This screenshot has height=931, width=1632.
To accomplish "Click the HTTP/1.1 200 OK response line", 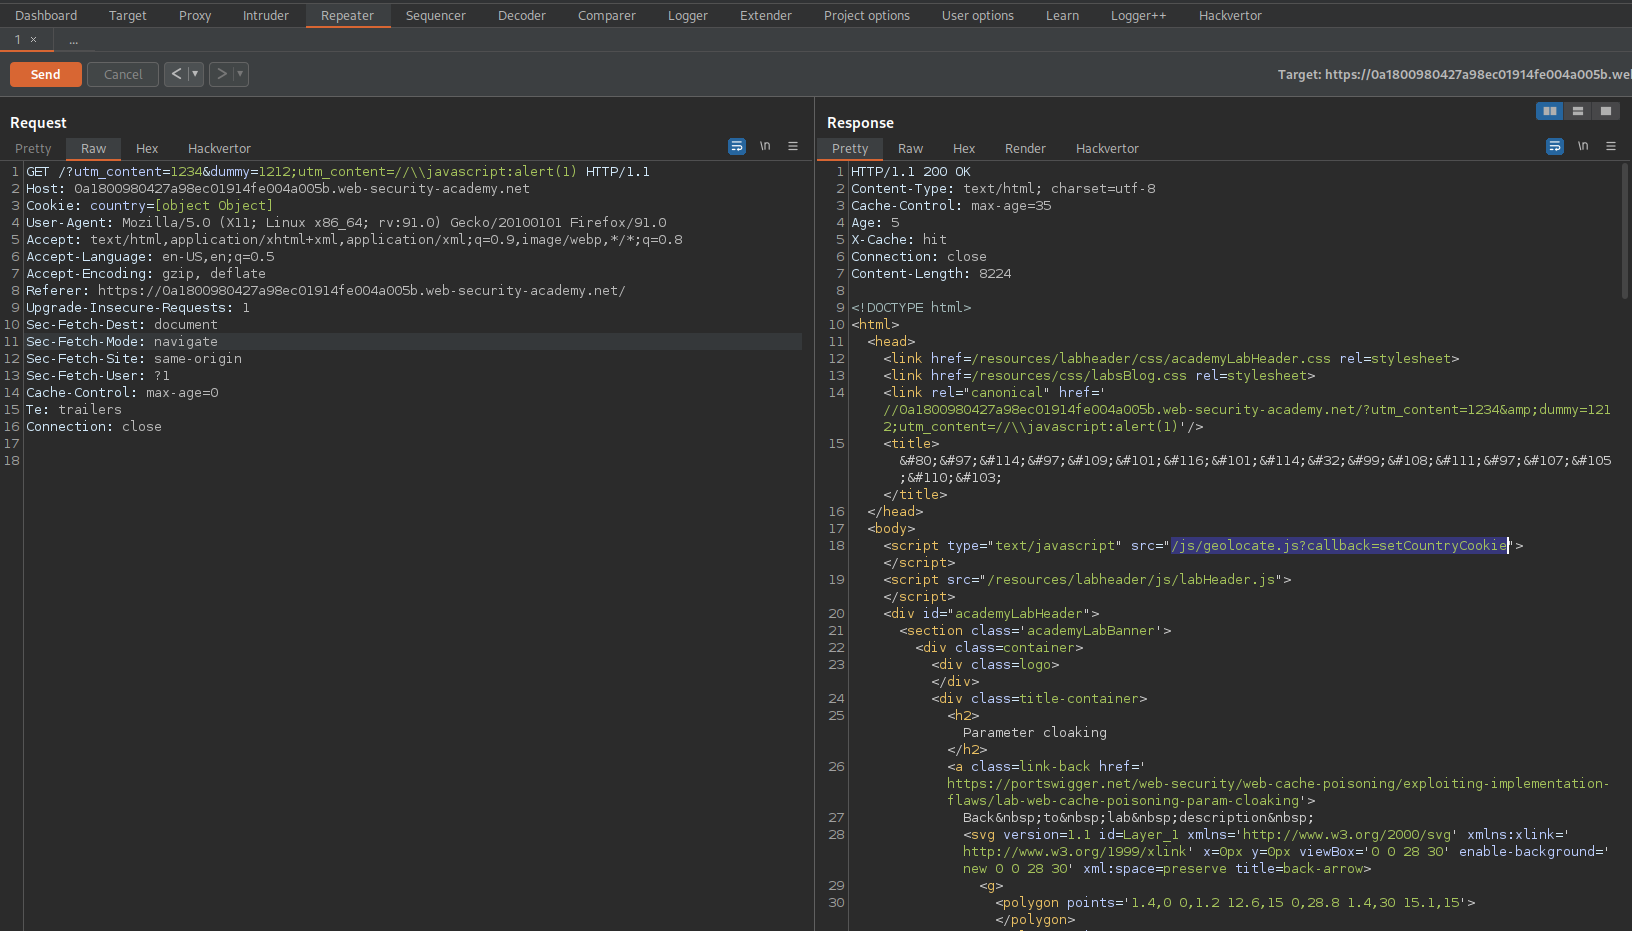I will pos(911,171).
